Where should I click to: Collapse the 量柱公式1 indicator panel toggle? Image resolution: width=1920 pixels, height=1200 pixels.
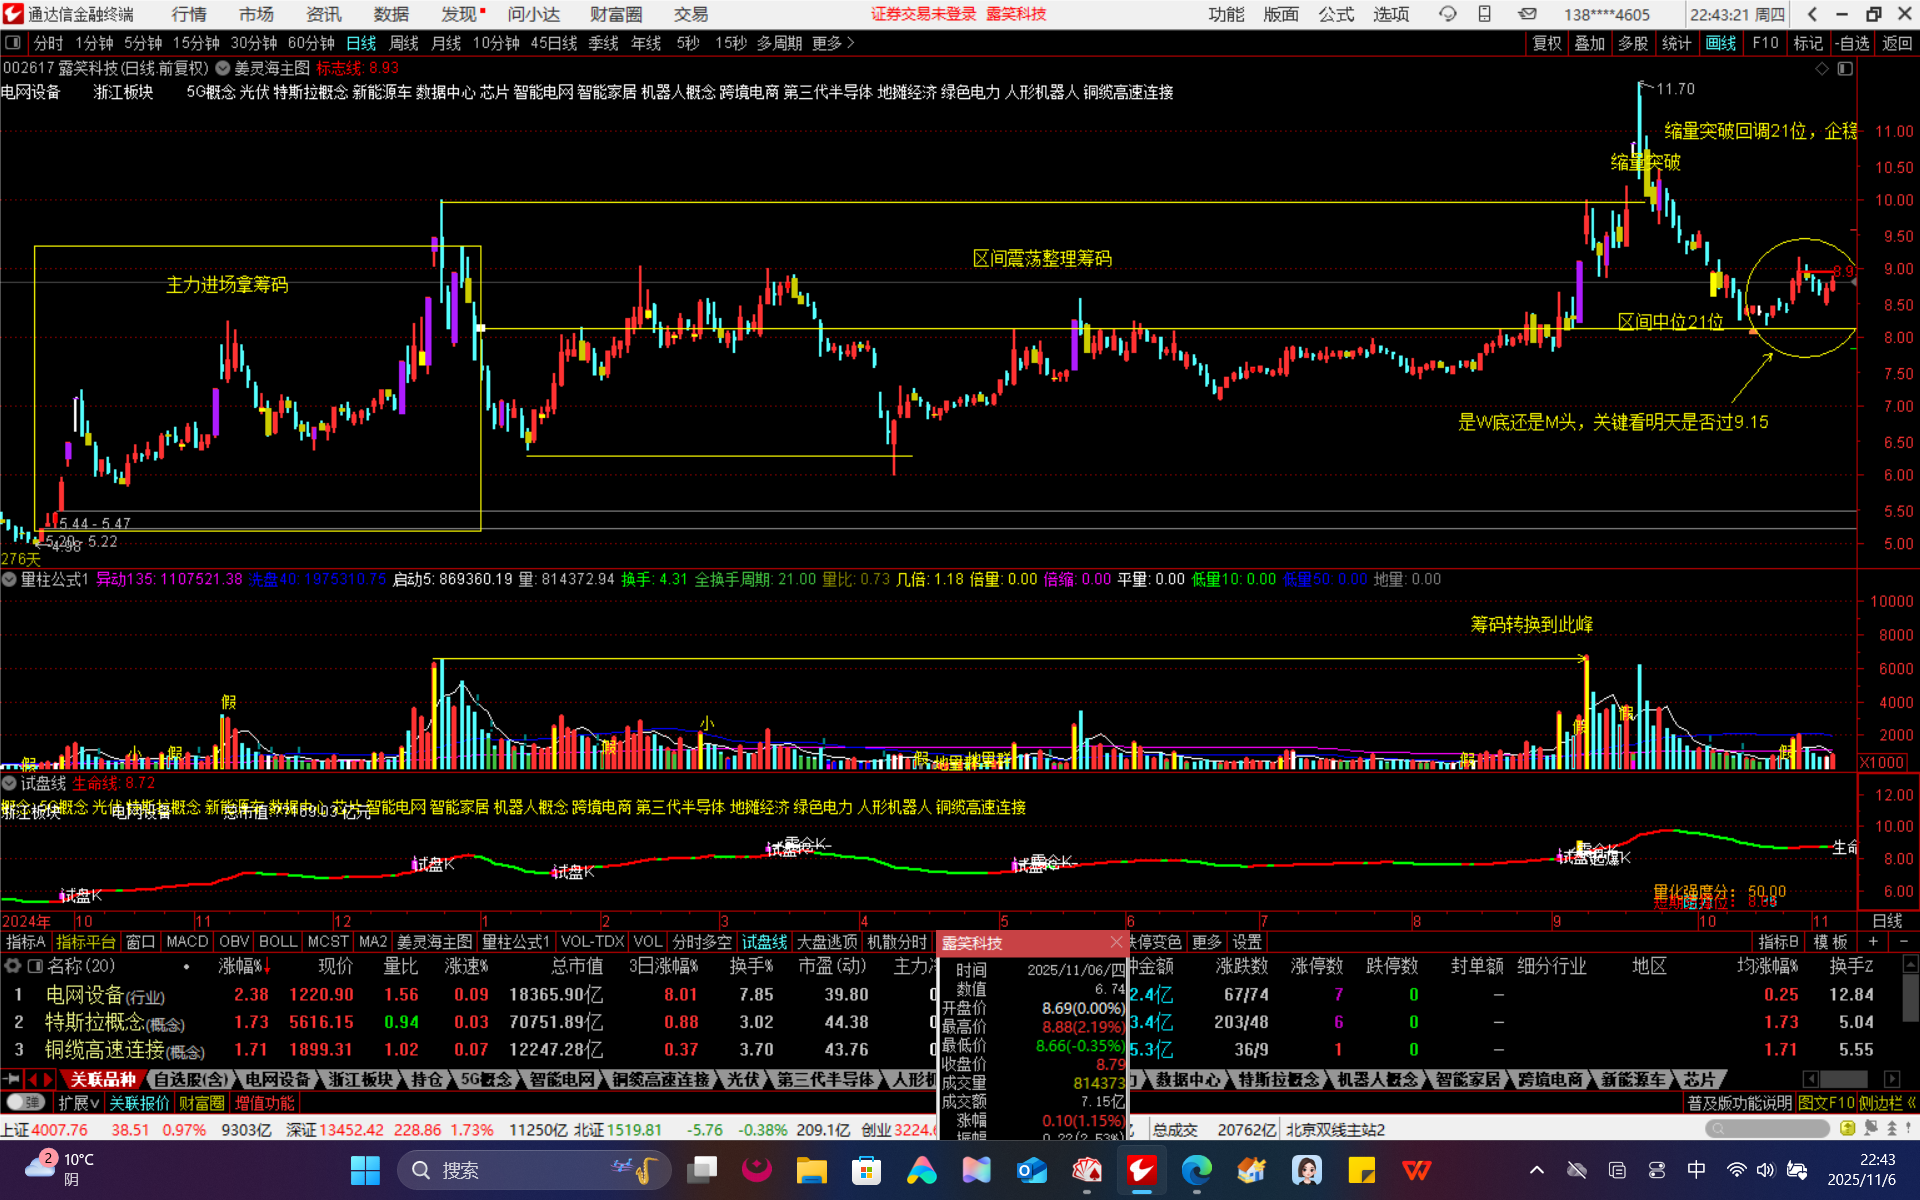click(x=9, y=579)
